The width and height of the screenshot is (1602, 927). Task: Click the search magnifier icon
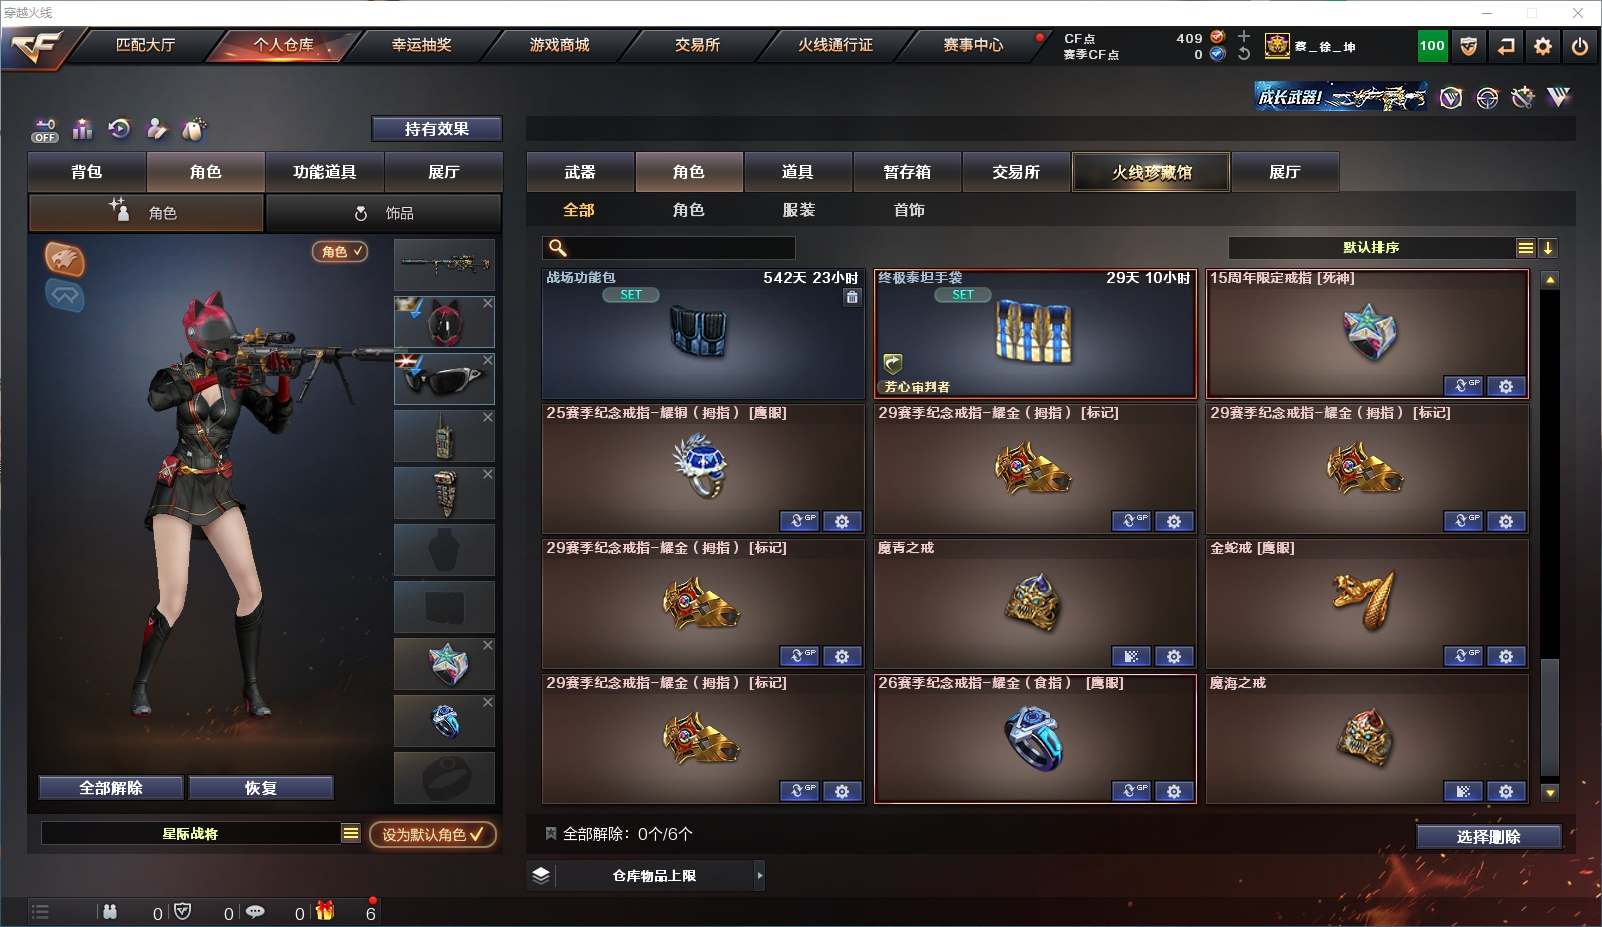tap(558, 248)
